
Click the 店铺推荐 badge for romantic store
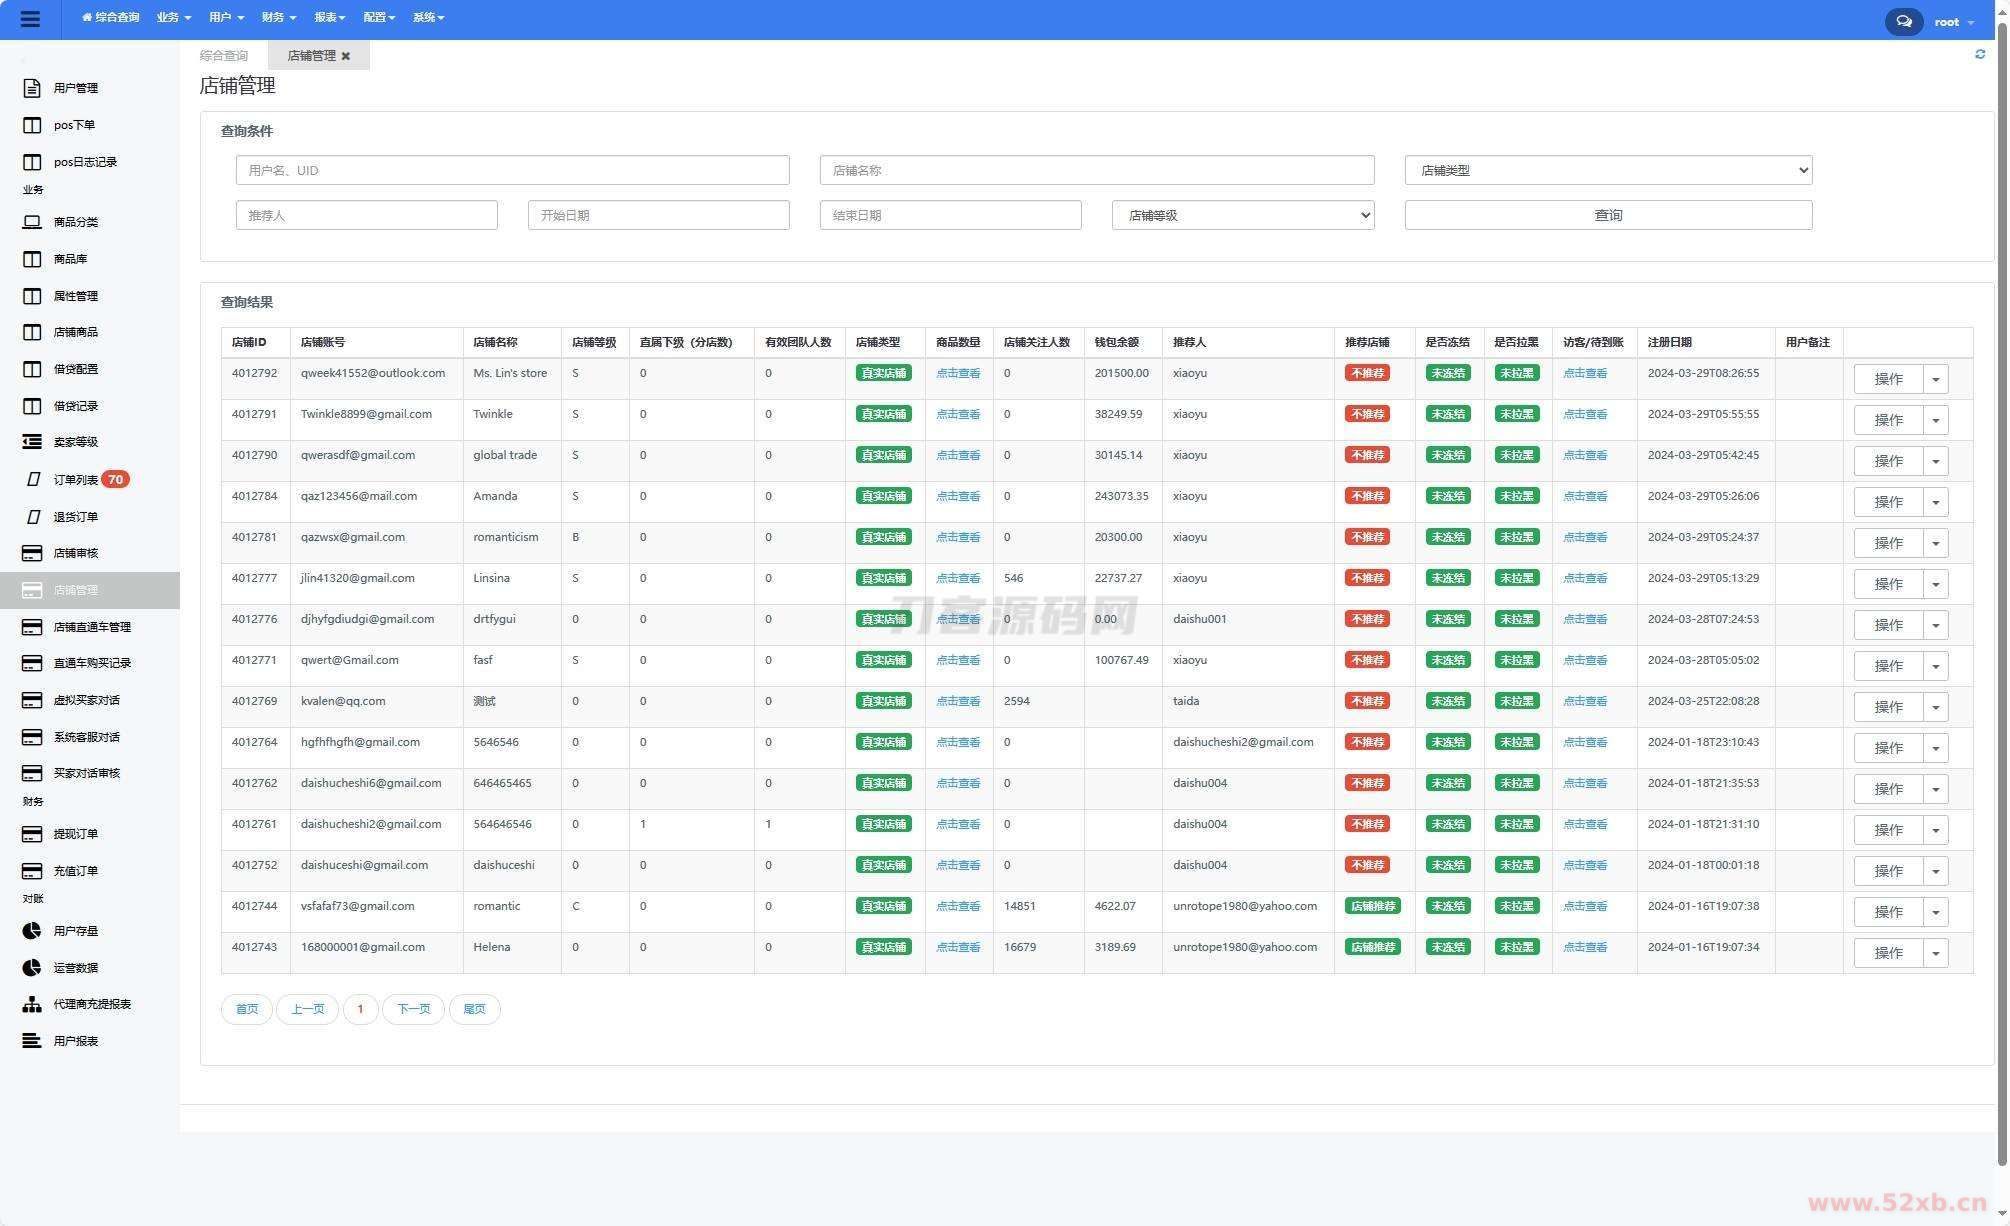[x=1372, y=906]
